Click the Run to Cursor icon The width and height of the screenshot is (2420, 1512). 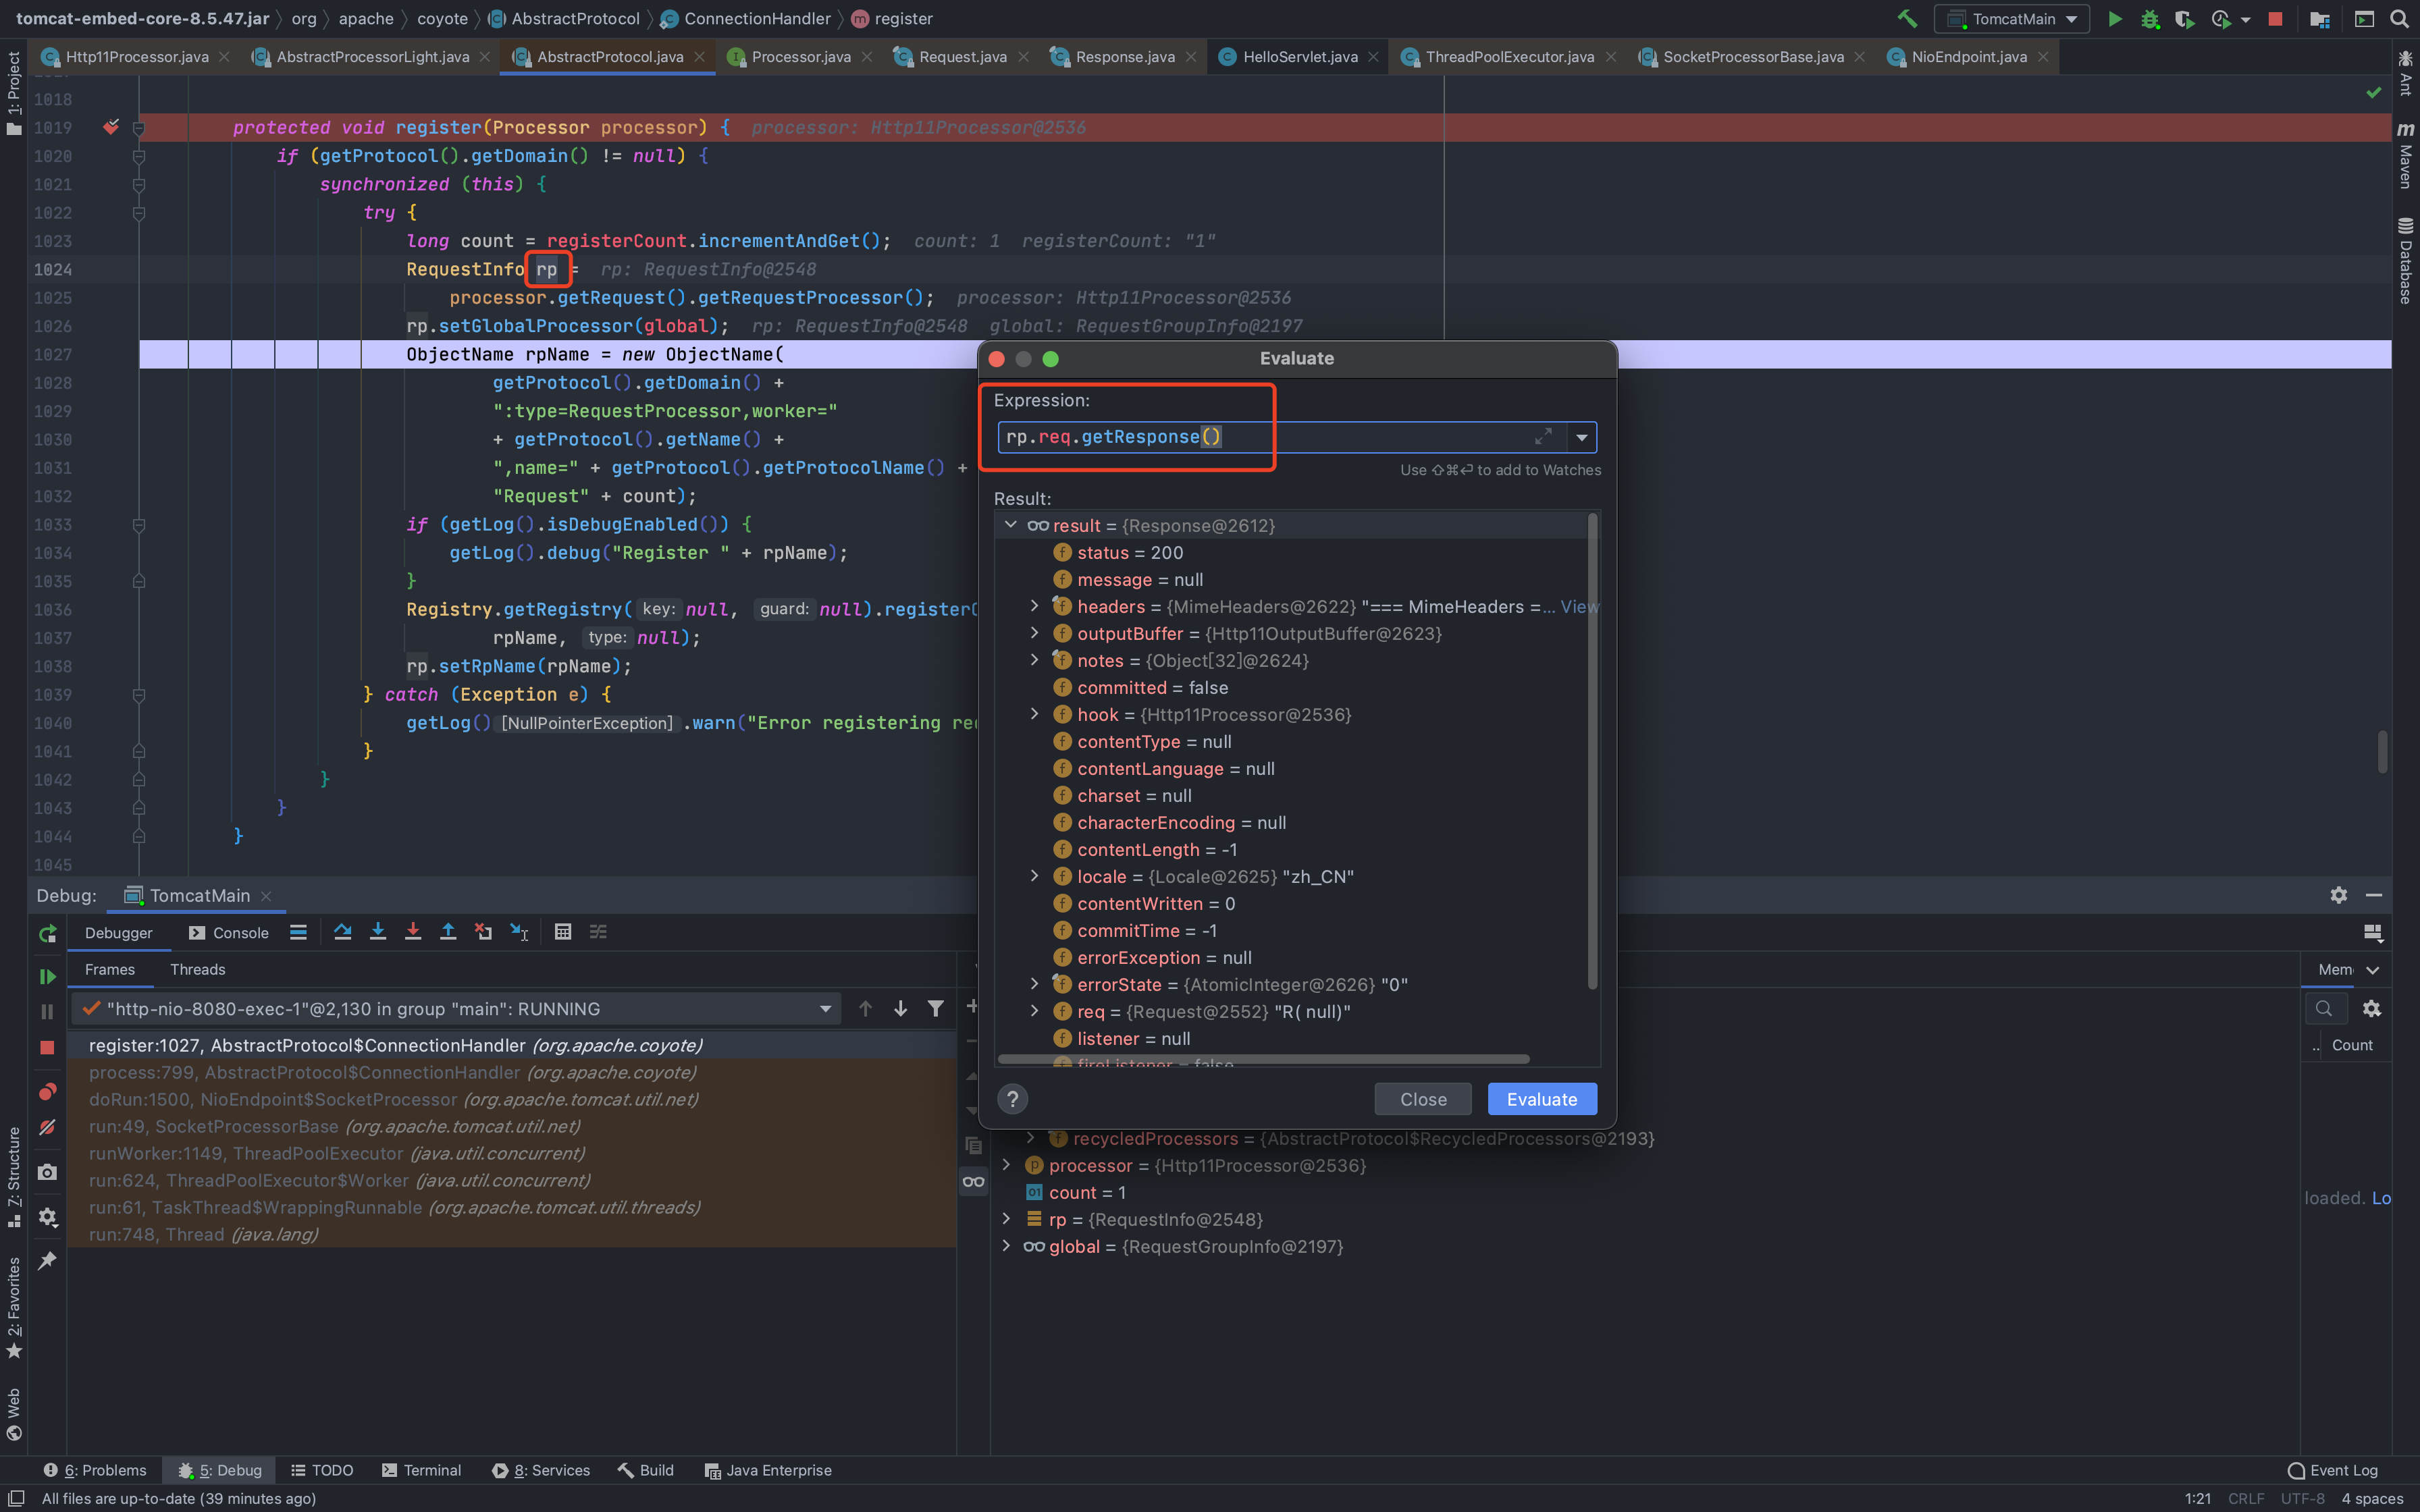click(x=519, y=932)
